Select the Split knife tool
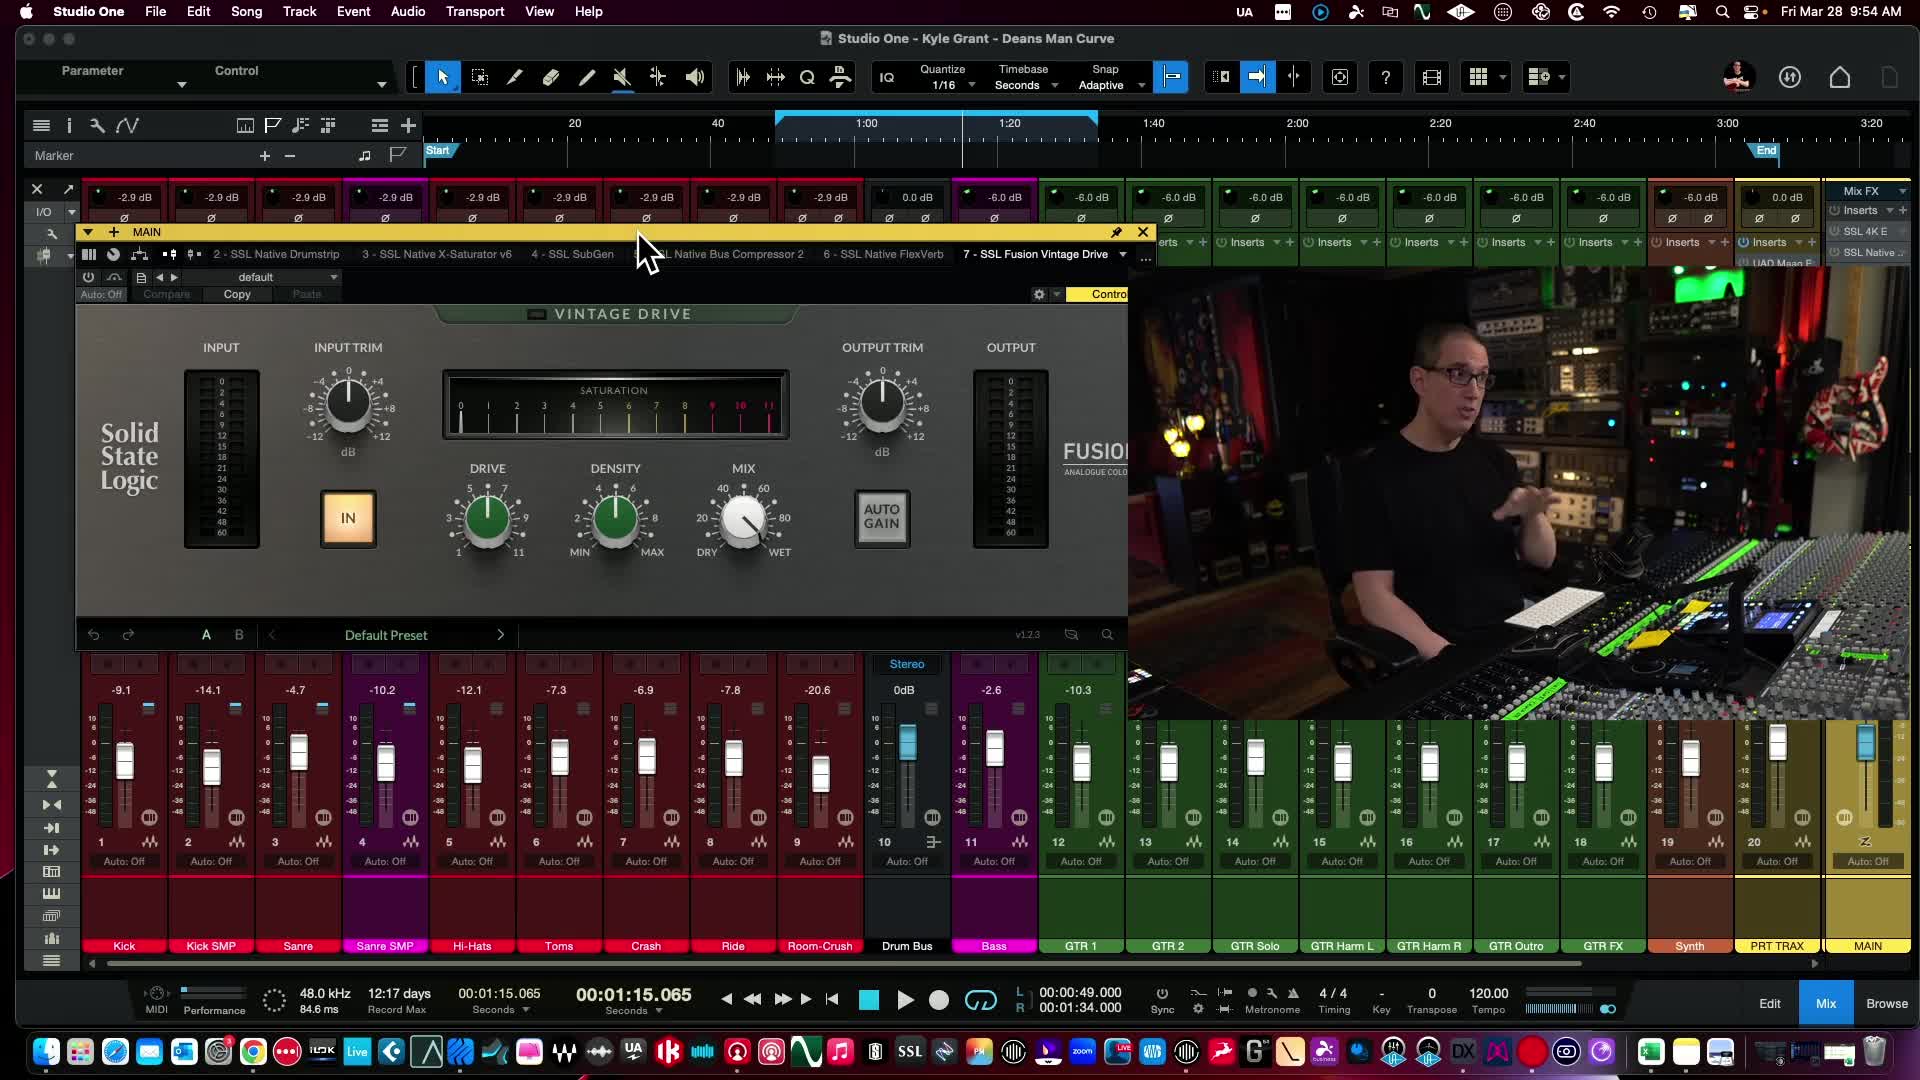Image resolution: width=1920 pixels, height=1080 pixels. click(x=515, y=77)
